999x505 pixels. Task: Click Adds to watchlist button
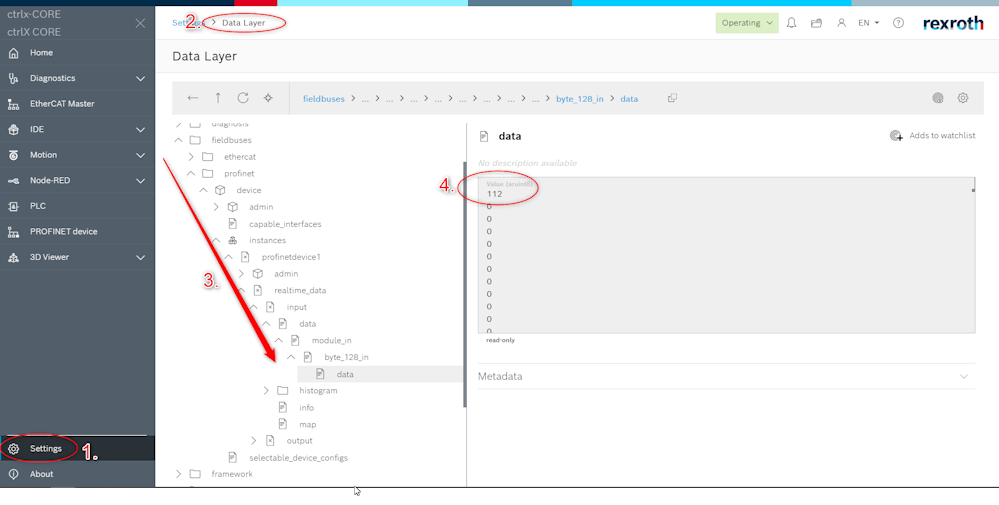933,136
